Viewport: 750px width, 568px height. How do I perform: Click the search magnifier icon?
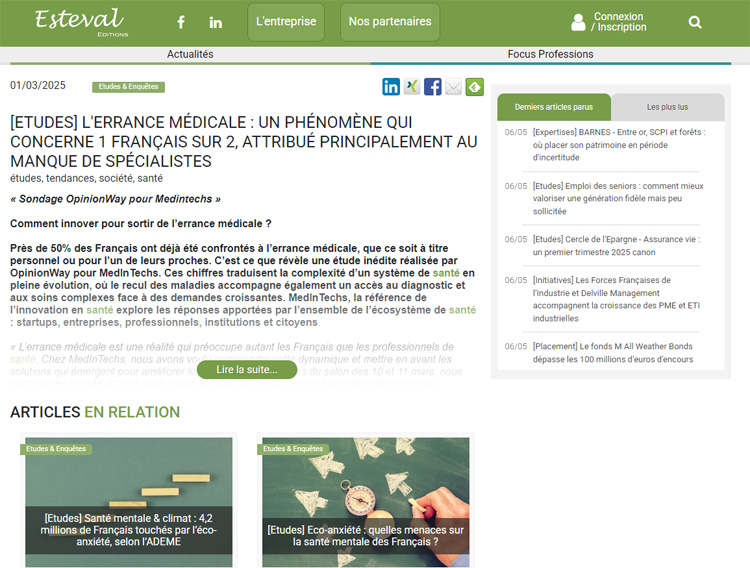coord(695,22)
